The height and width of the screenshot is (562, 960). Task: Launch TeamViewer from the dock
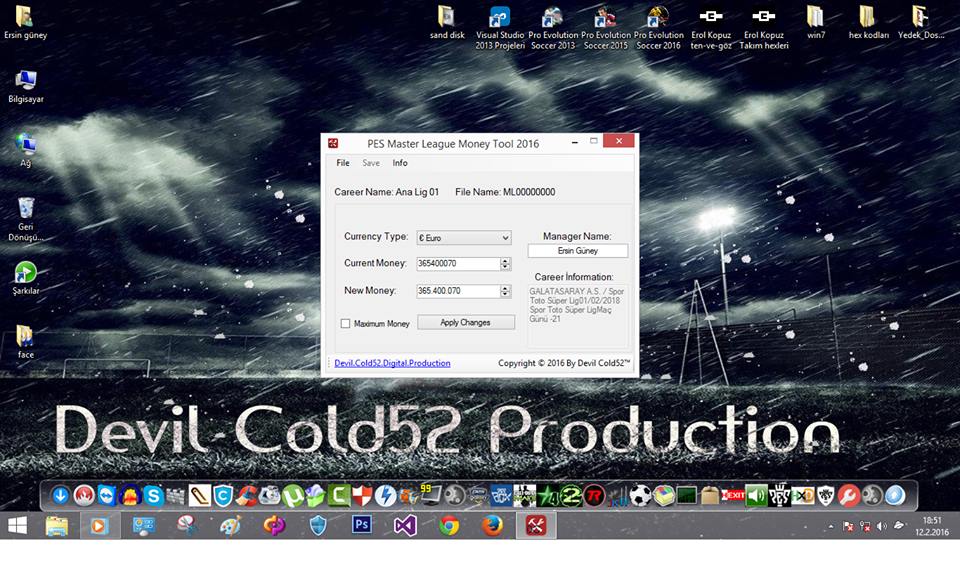(x=107, y=495)
